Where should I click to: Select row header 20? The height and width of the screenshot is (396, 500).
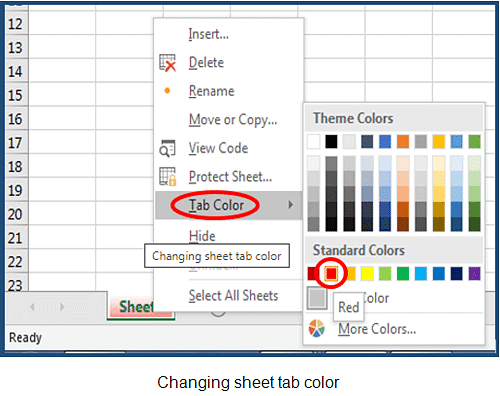pyautogui.click(x=17, y=214)
